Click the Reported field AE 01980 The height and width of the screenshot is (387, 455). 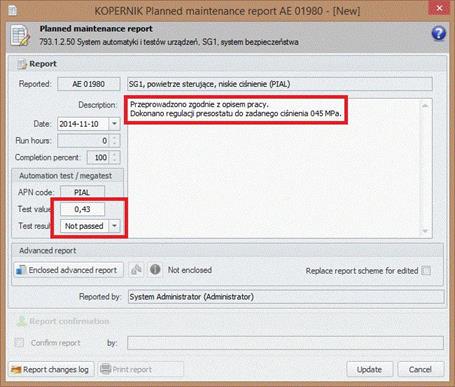(89, 84)
